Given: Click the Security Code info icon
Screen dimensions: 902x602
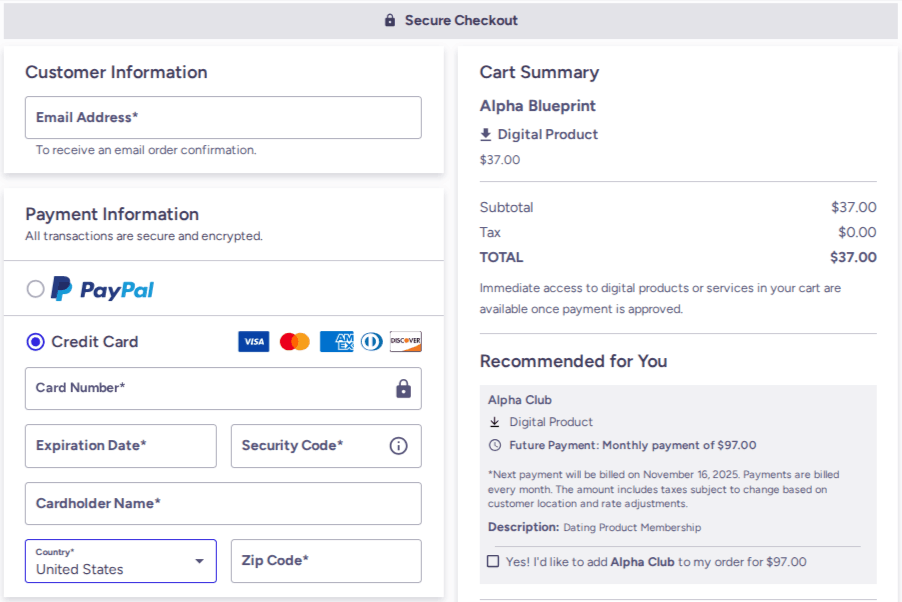Looking at the screenshot, I should pos(398,446).
